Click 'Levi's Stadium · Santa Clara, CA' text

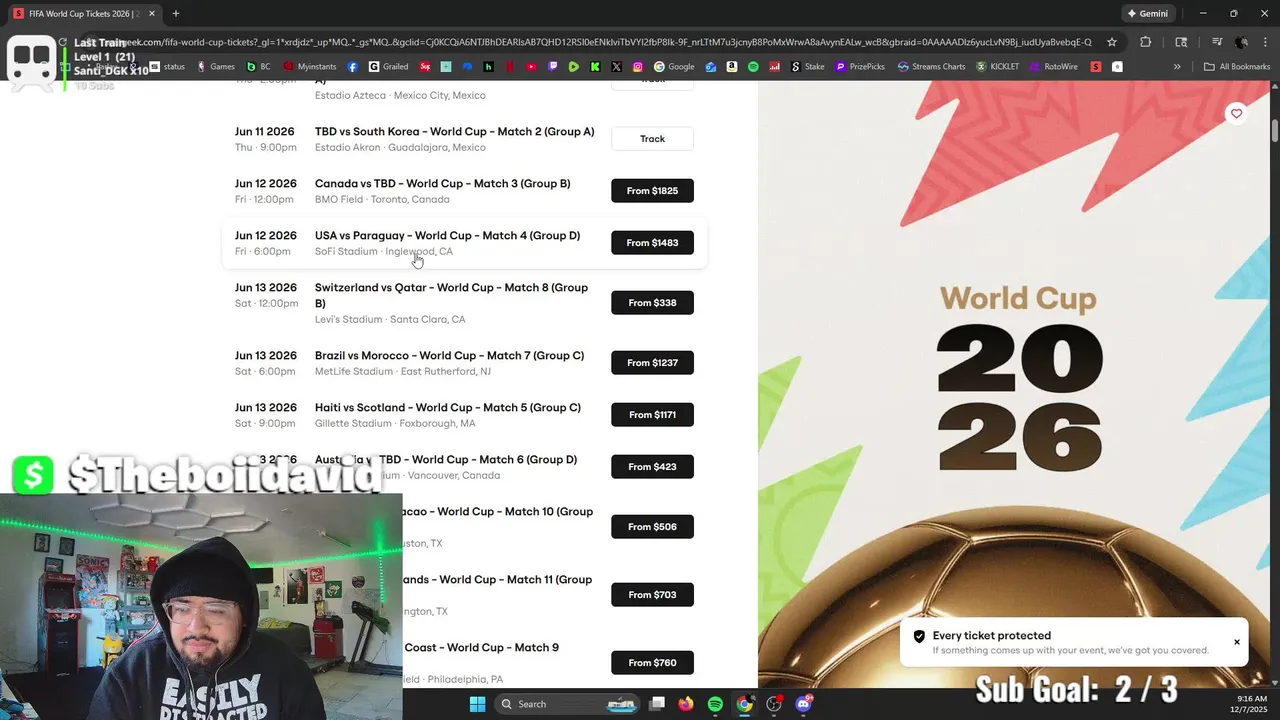click(390, 320)
